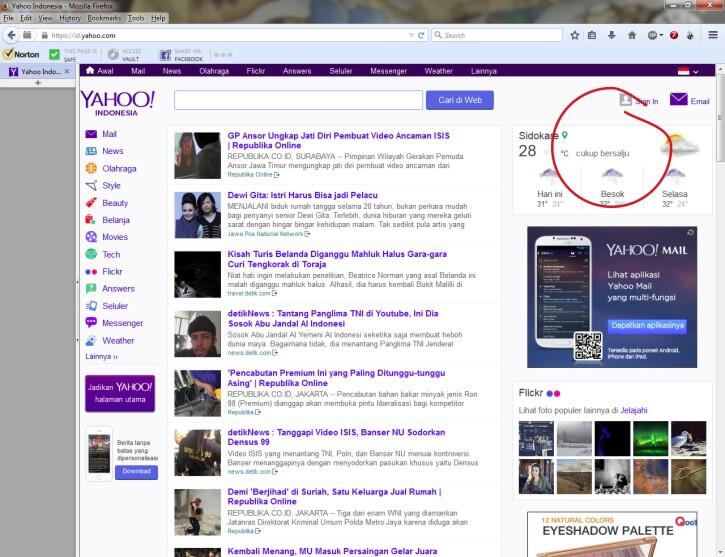725x557 pixels.
Task: Click the Firefox Search box
Action: point(497,35)
